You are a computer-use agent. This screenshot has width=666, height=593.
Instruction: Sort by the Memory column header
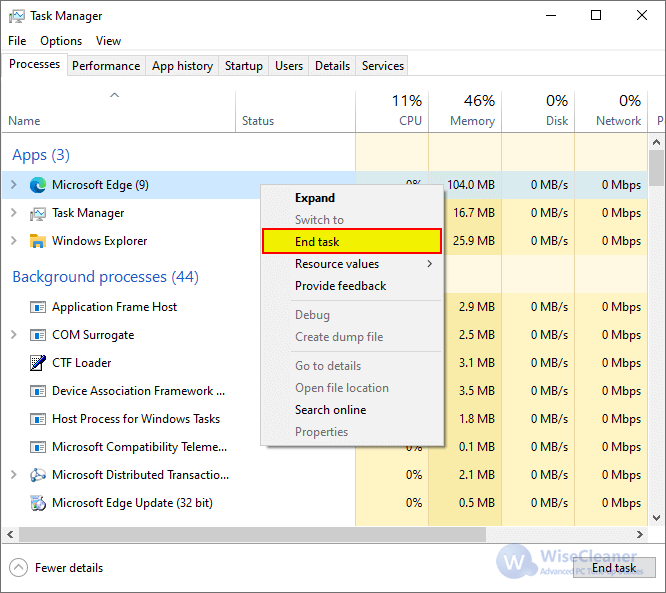tap(465, 111)
